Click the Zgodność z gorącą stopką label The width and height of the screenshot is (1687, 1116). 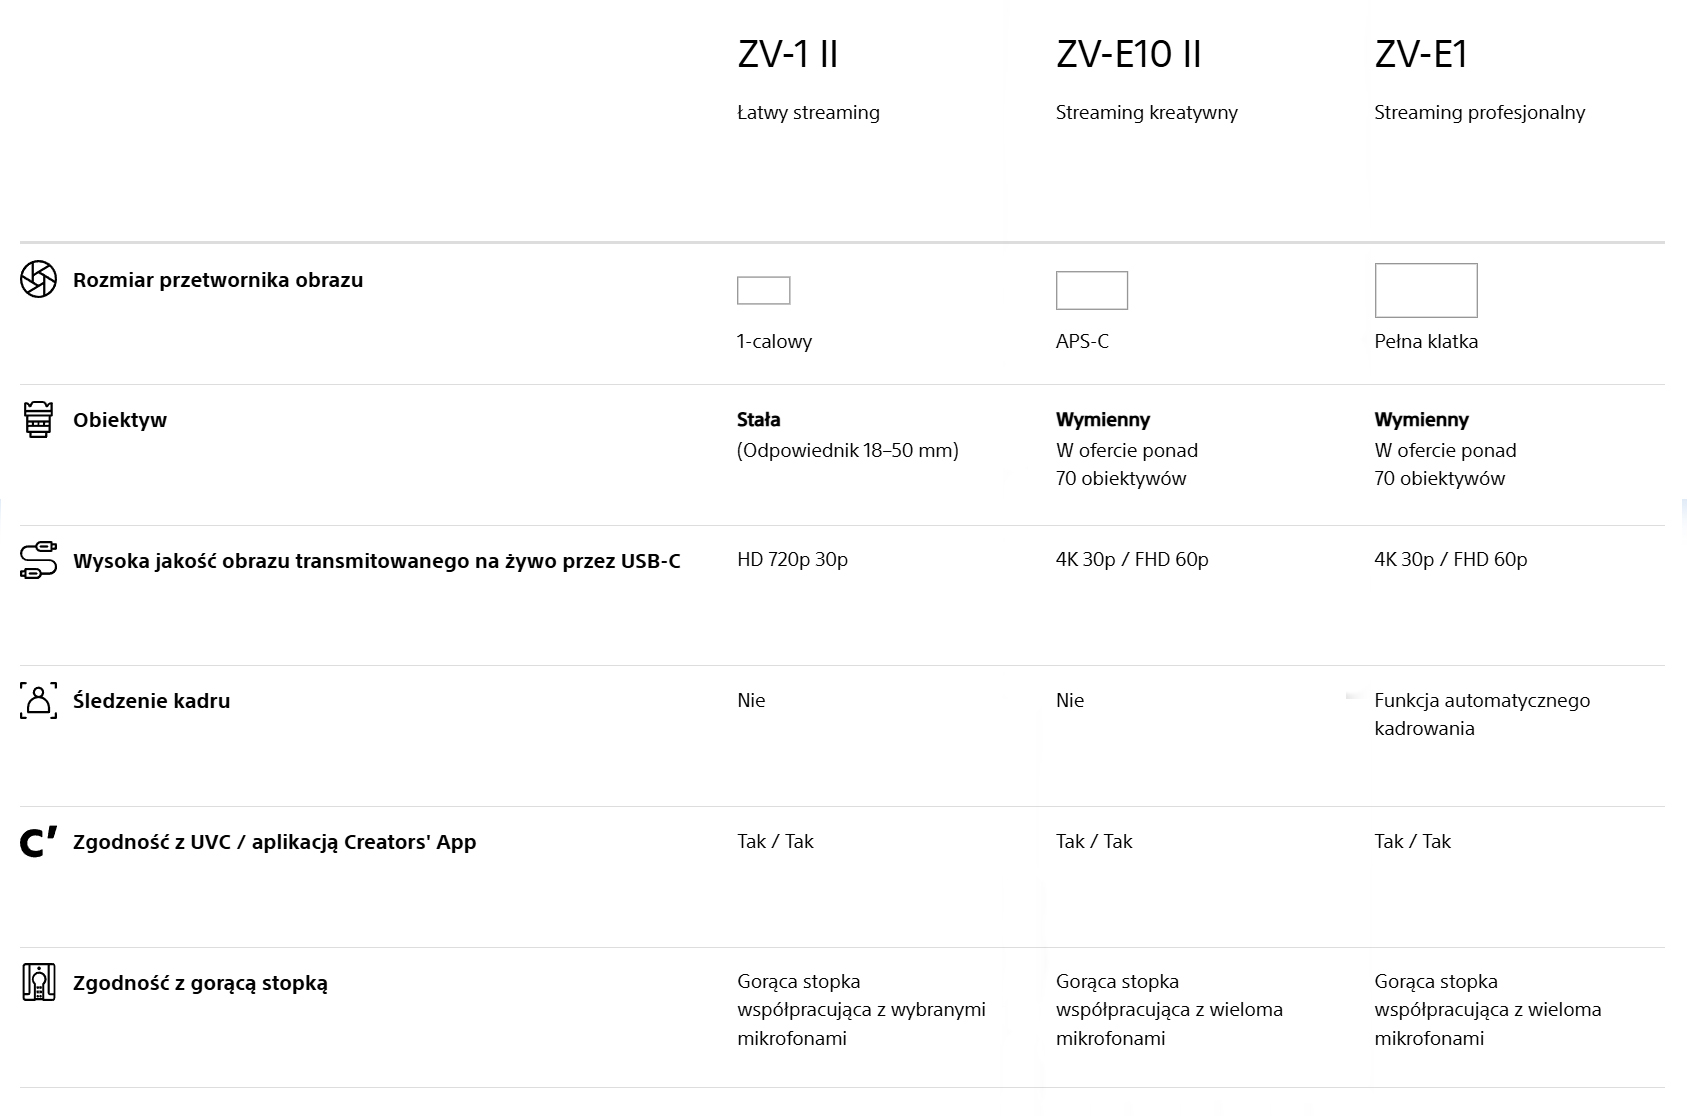pyautogui.click(x=200, y=983)
